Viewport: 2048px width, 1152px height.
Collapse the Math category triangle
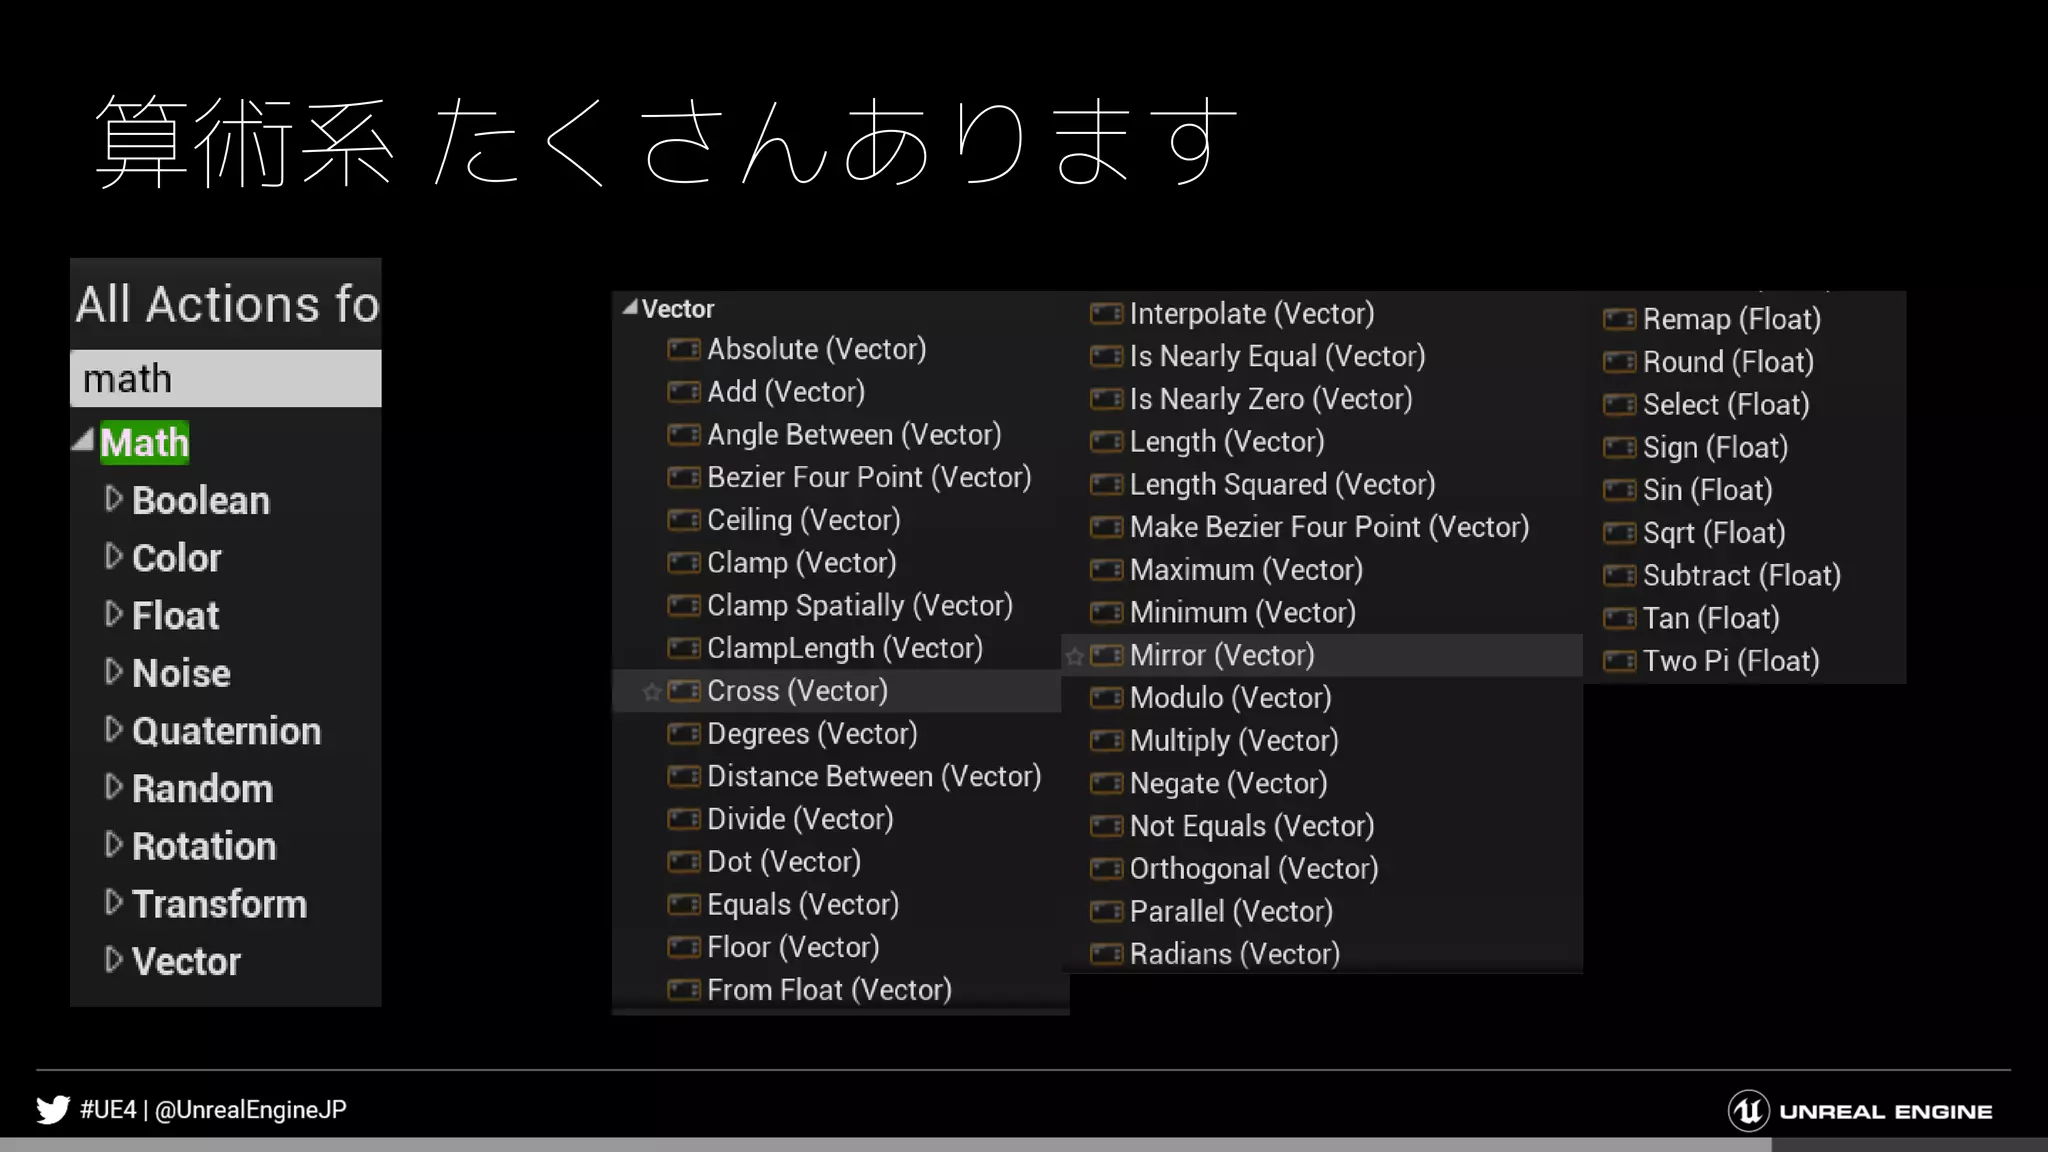point(84,441)
